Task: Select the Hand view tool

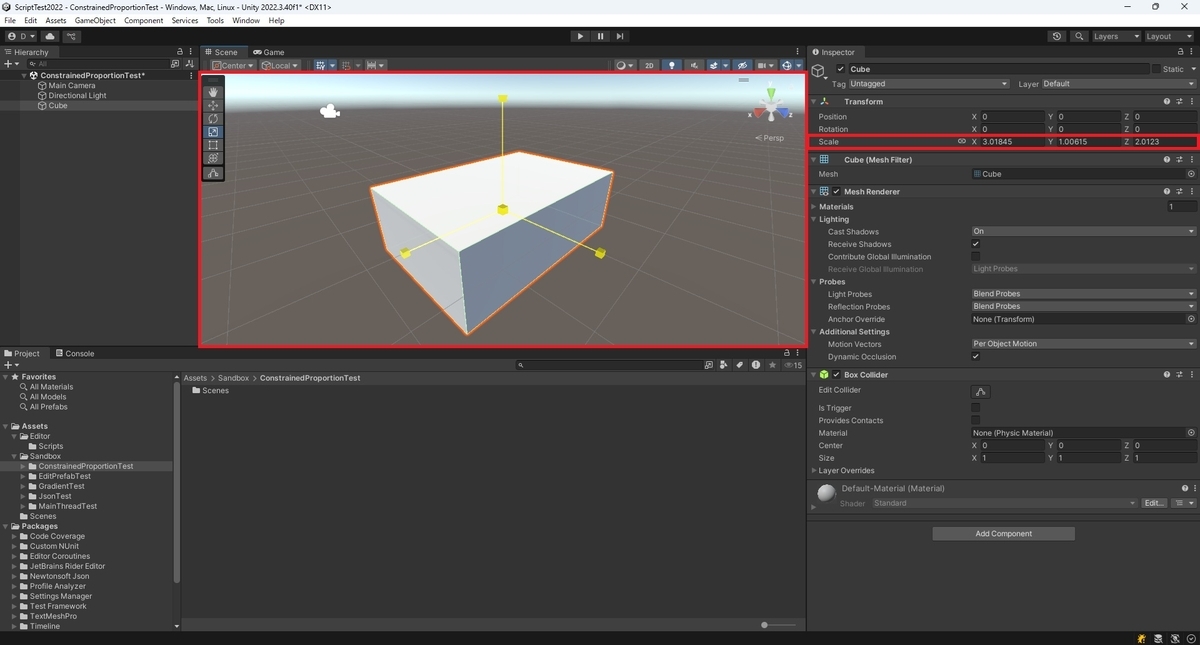Action: [x=213, y=92]
